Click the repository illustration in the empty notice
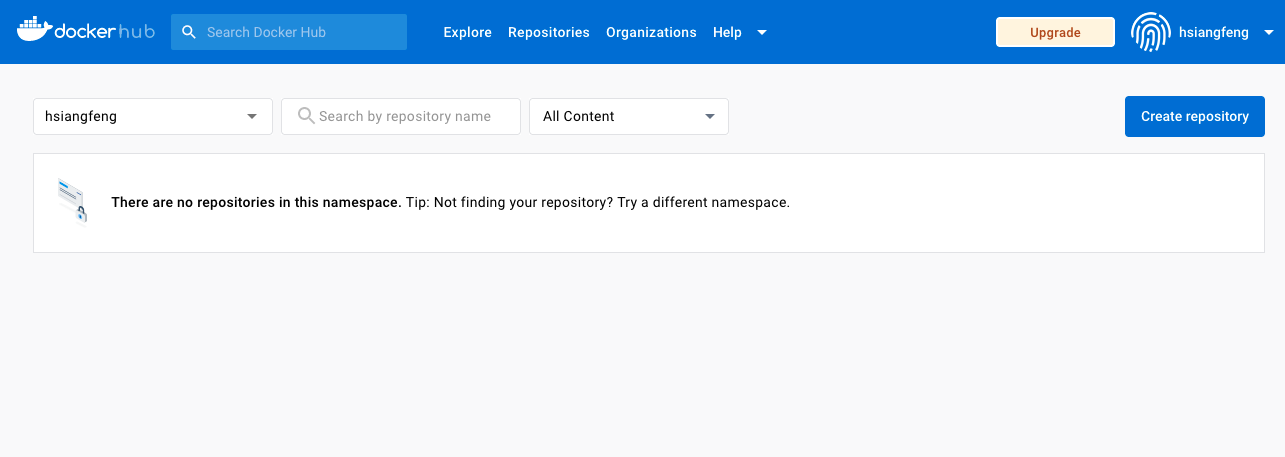This screenshot has height=457, width=1285. point(72,201)
